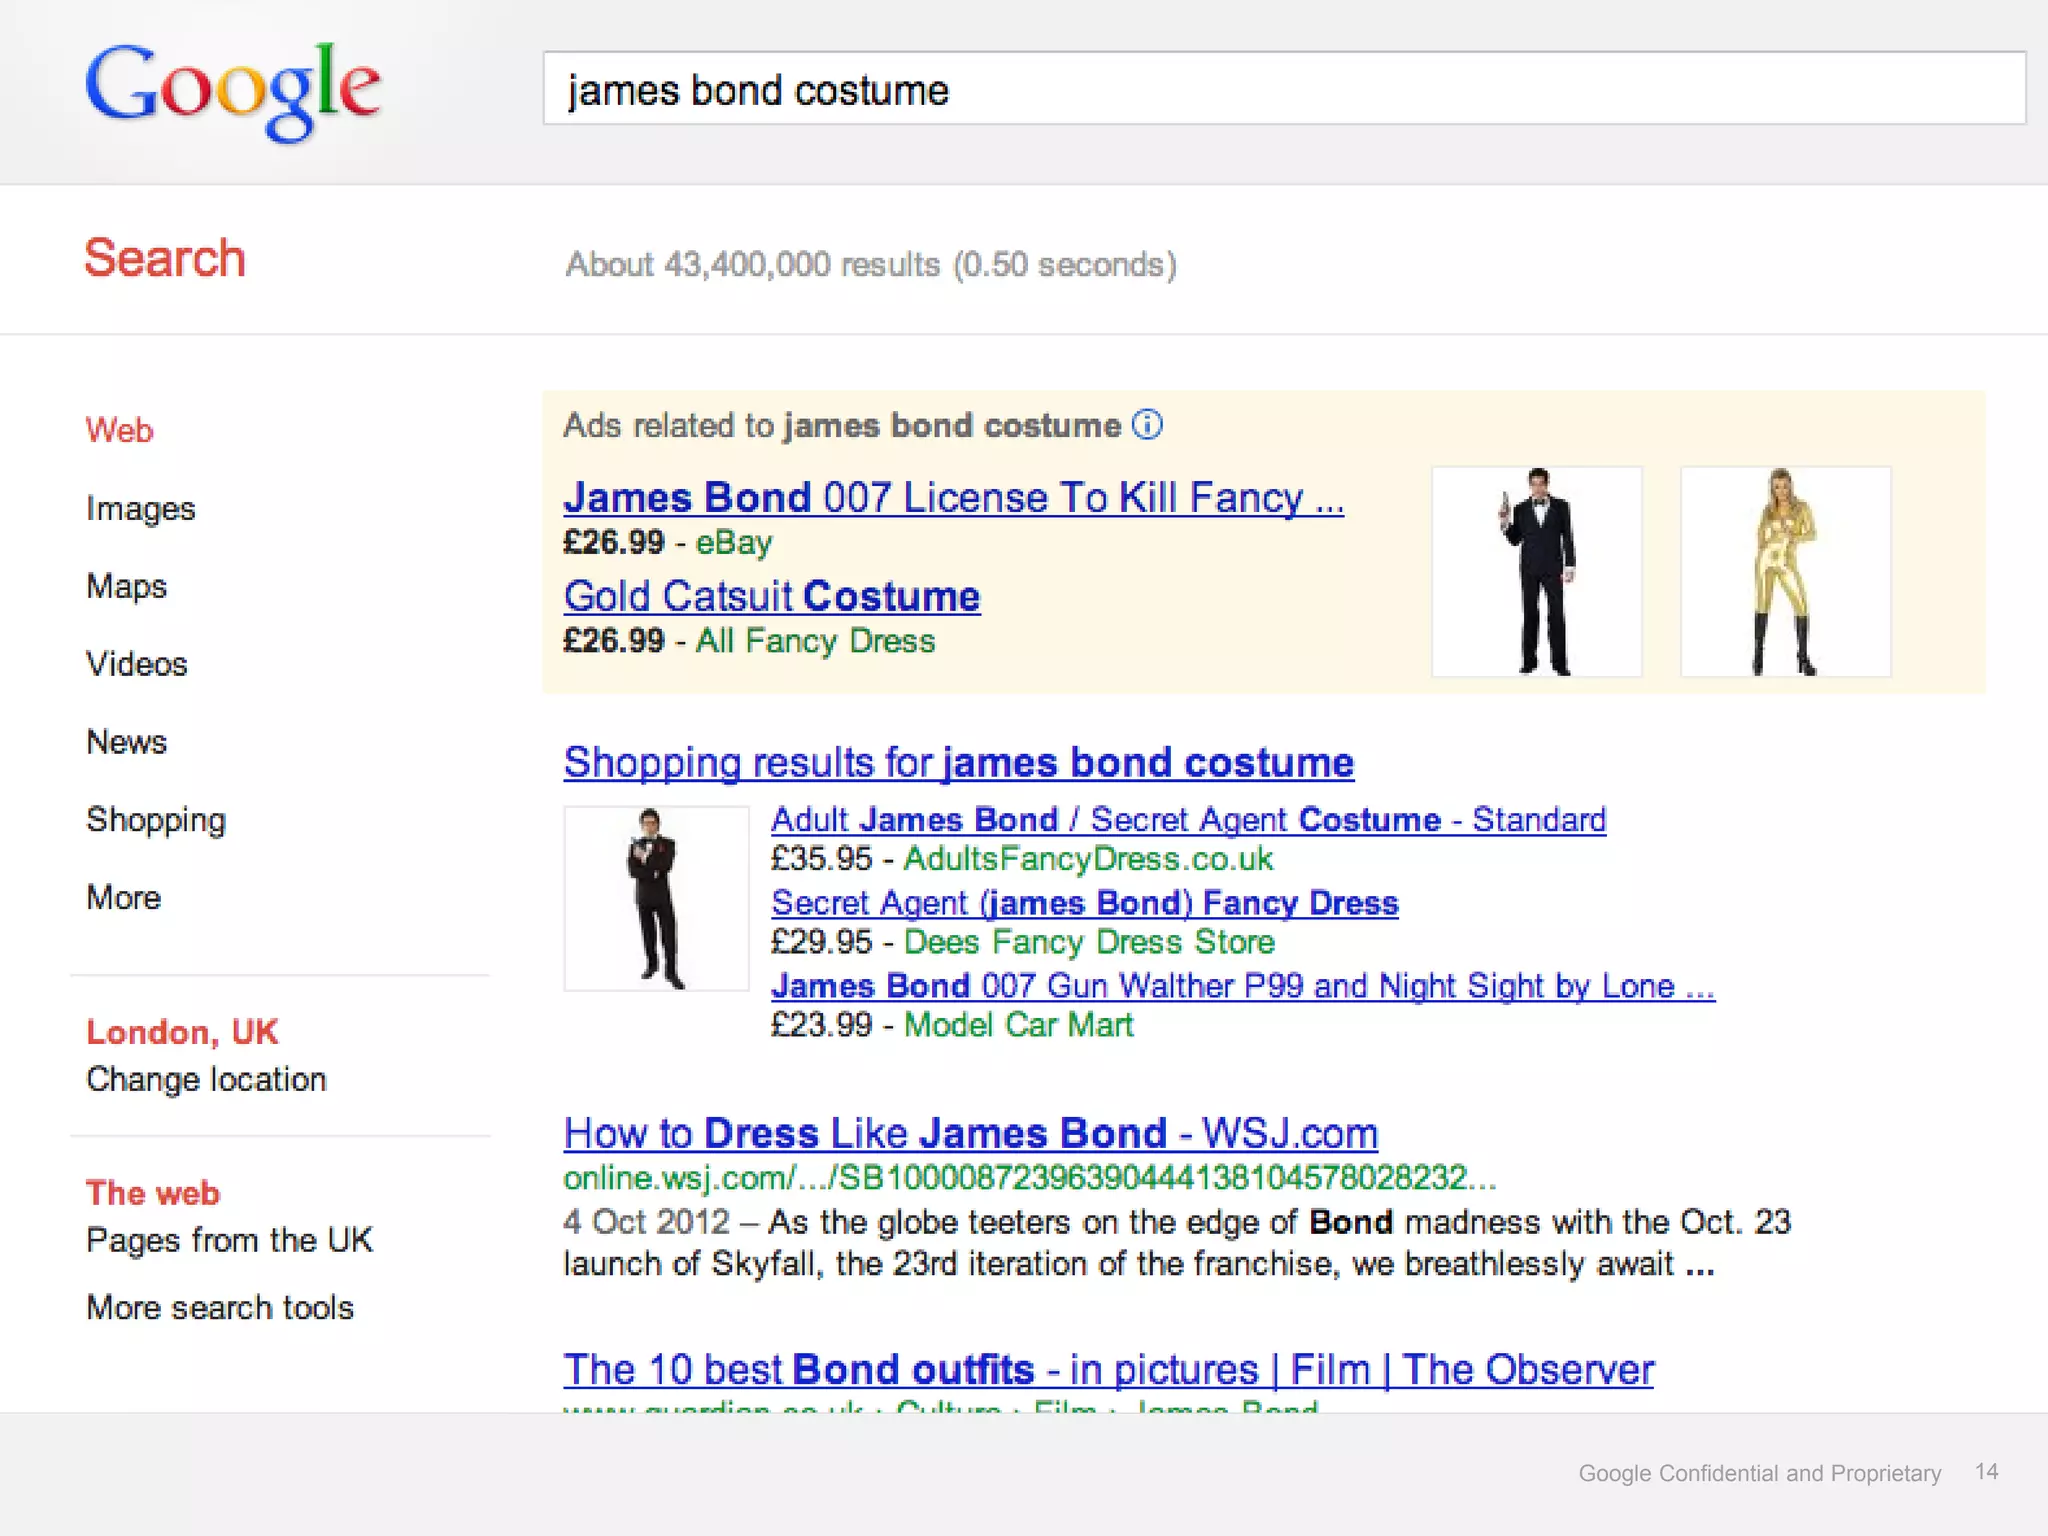Click the London, UK location label
The image size is (2048, 1536).
[182, 1032]
